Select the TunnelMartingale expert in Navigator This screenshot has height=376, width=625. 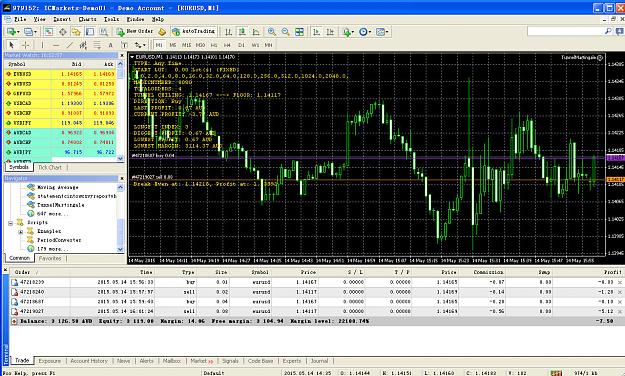(x=61, y=205)
